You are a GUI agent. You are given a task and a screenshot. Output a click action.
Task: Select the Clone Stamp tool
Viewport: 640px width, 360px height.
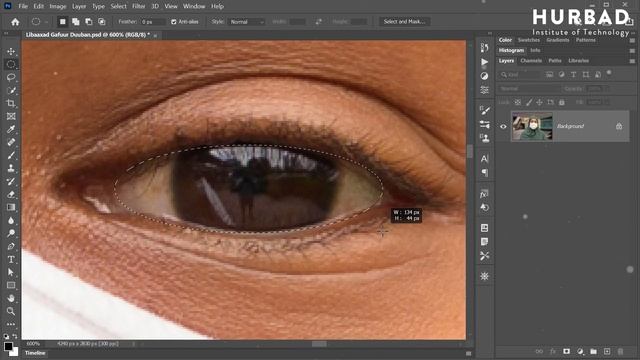11,168
